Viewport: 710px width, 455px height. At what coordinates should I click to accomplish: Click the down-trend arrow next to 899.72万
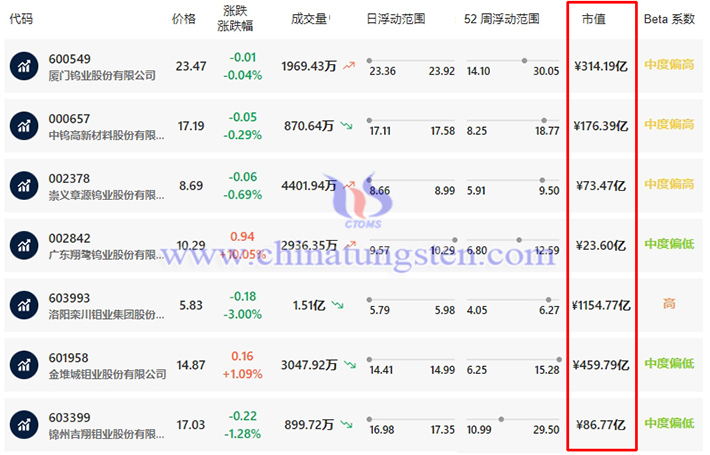pyautogui.click(x=346, y=424)
